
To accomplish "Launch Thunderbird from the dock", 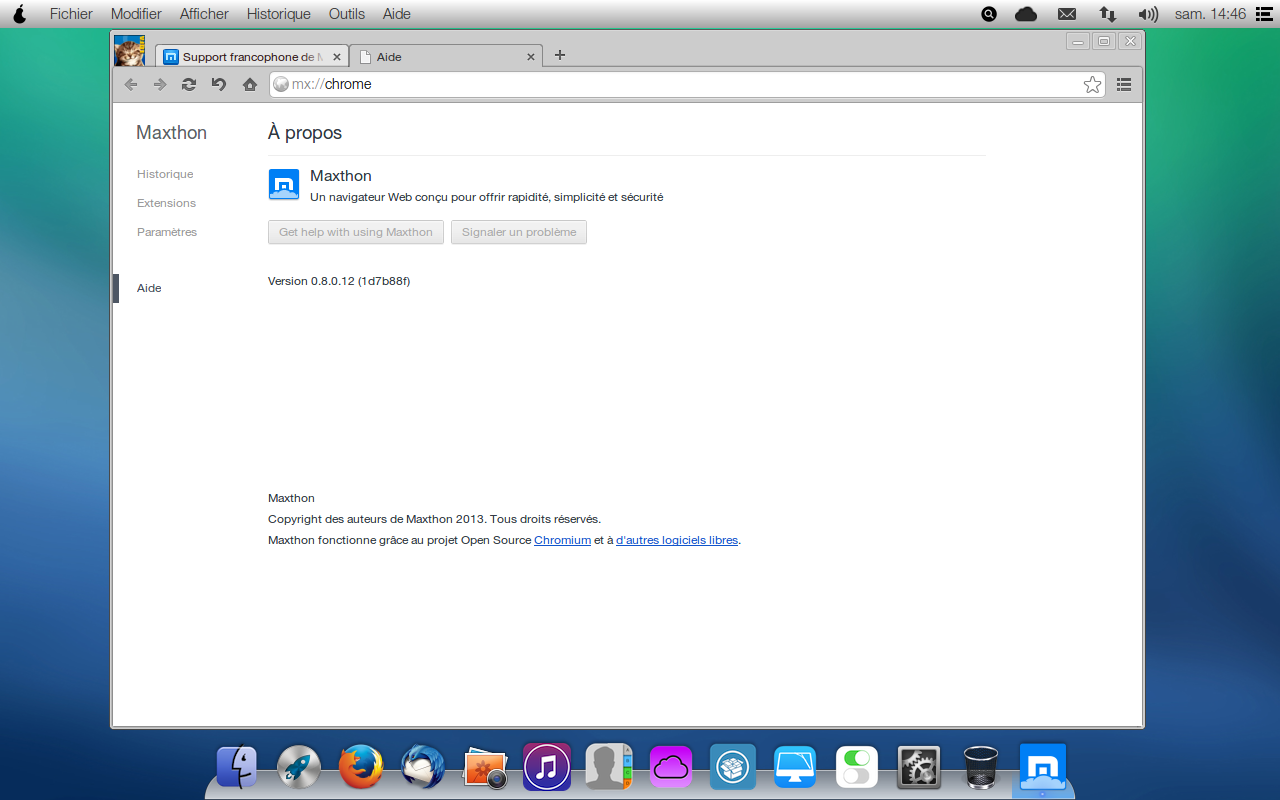I will tap(423, 767).
